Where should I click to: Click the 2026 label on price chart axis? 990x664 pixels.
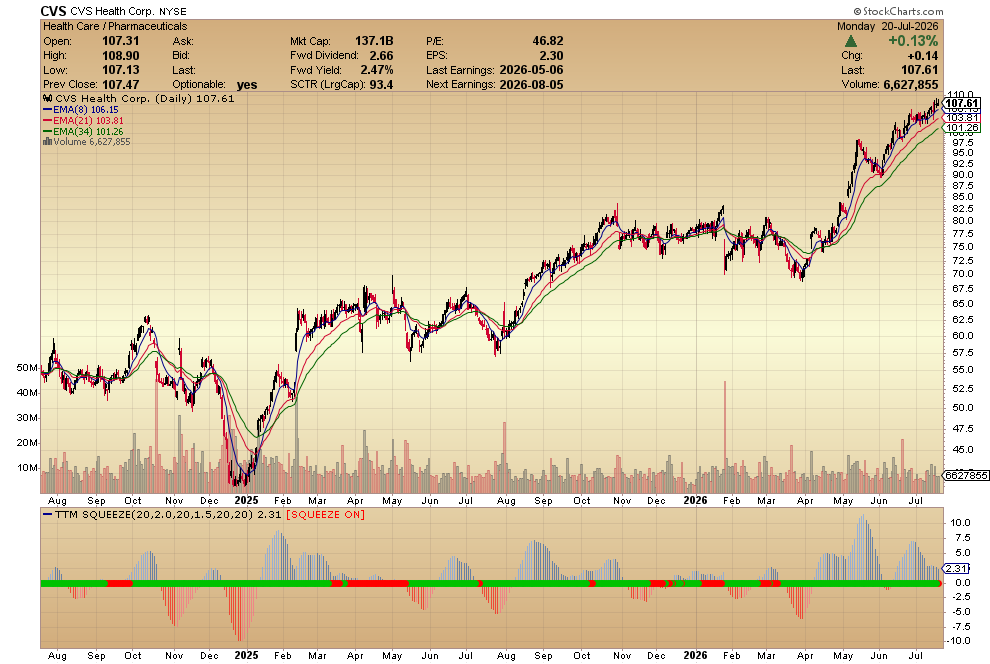pyautogui.click(x=695, y=500)
